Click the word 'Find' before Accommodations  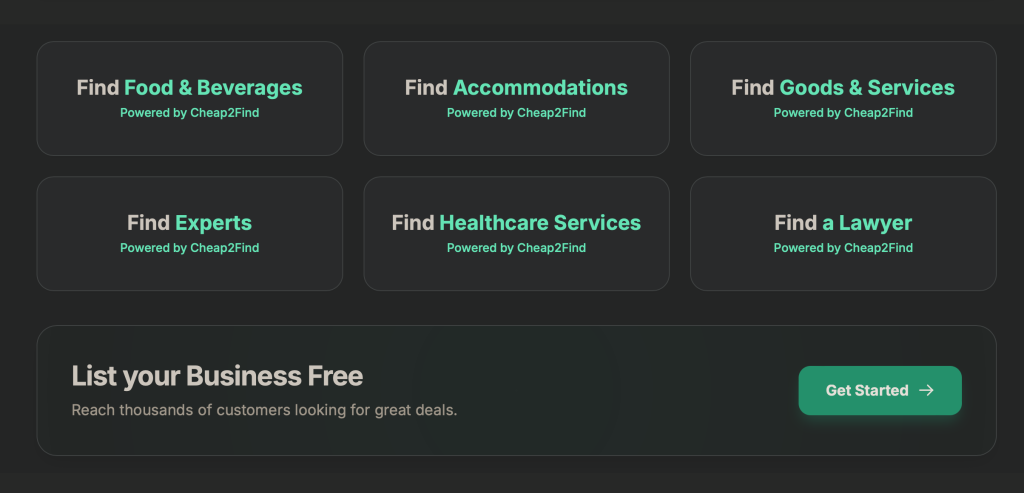426,88
